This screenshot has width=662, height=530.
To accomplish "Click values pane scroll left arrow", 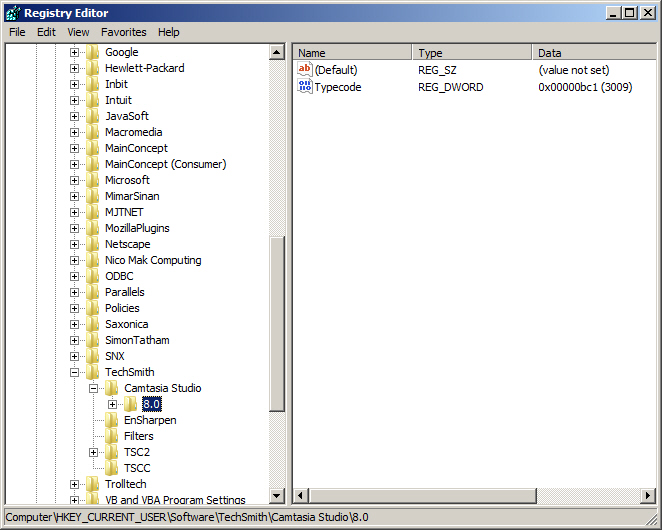I will (x=300, y=495).
